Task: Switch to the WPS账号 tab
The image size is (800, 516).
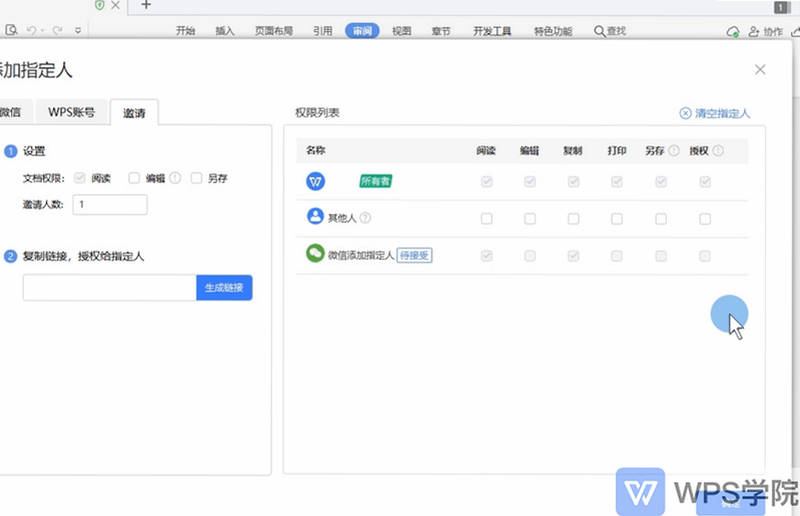Action: (71, 112)
